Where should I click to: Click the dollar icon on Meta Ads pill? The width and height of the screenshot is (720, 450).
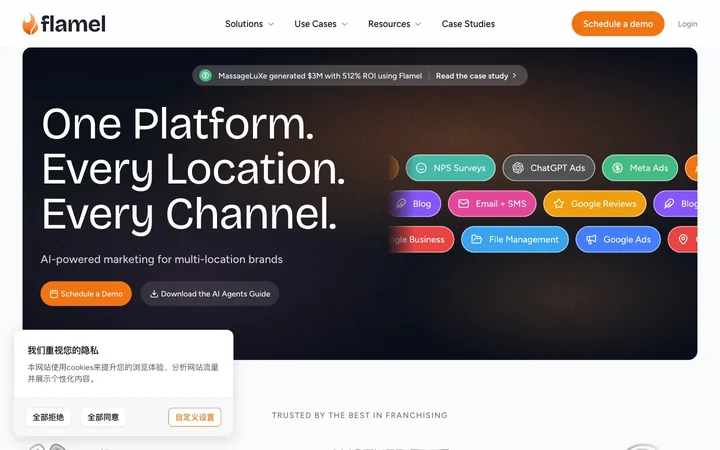[x=617, y=168]
